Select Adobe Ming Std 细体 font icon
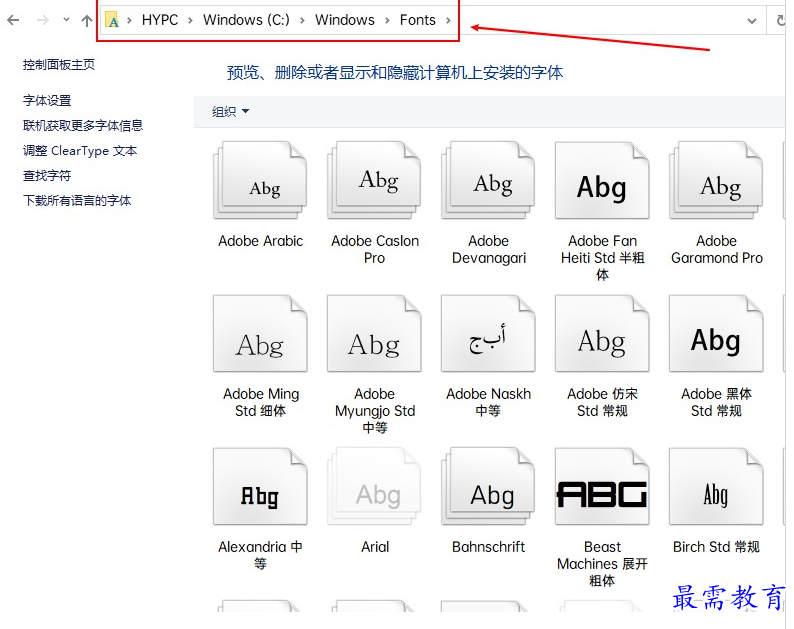This screenshot has height=629, width=794. [x=260, y=334]
